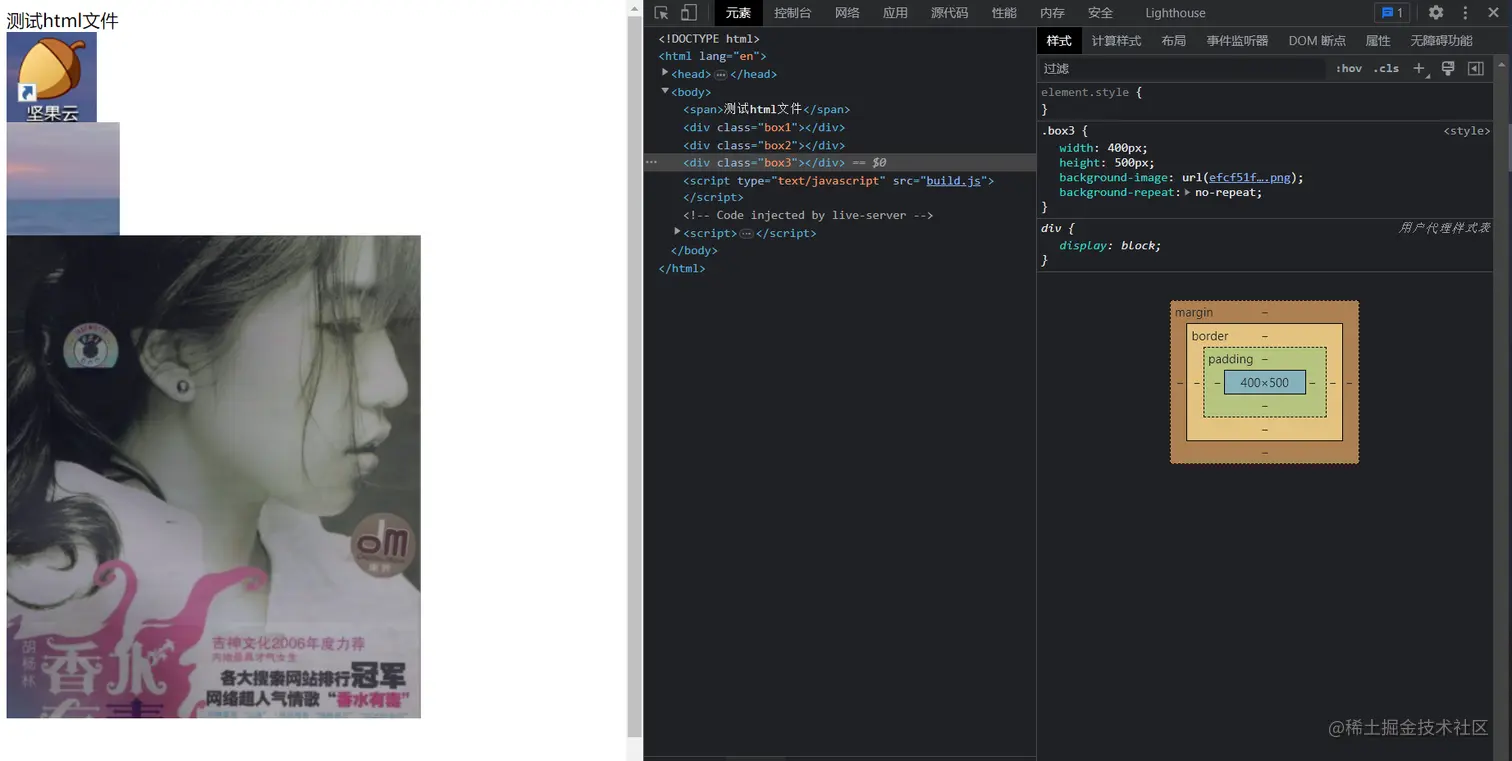Viewport: 1512px width, 761px height.
Task: Expand the collapsed script element ellipsis
Action: pos(746,234)
